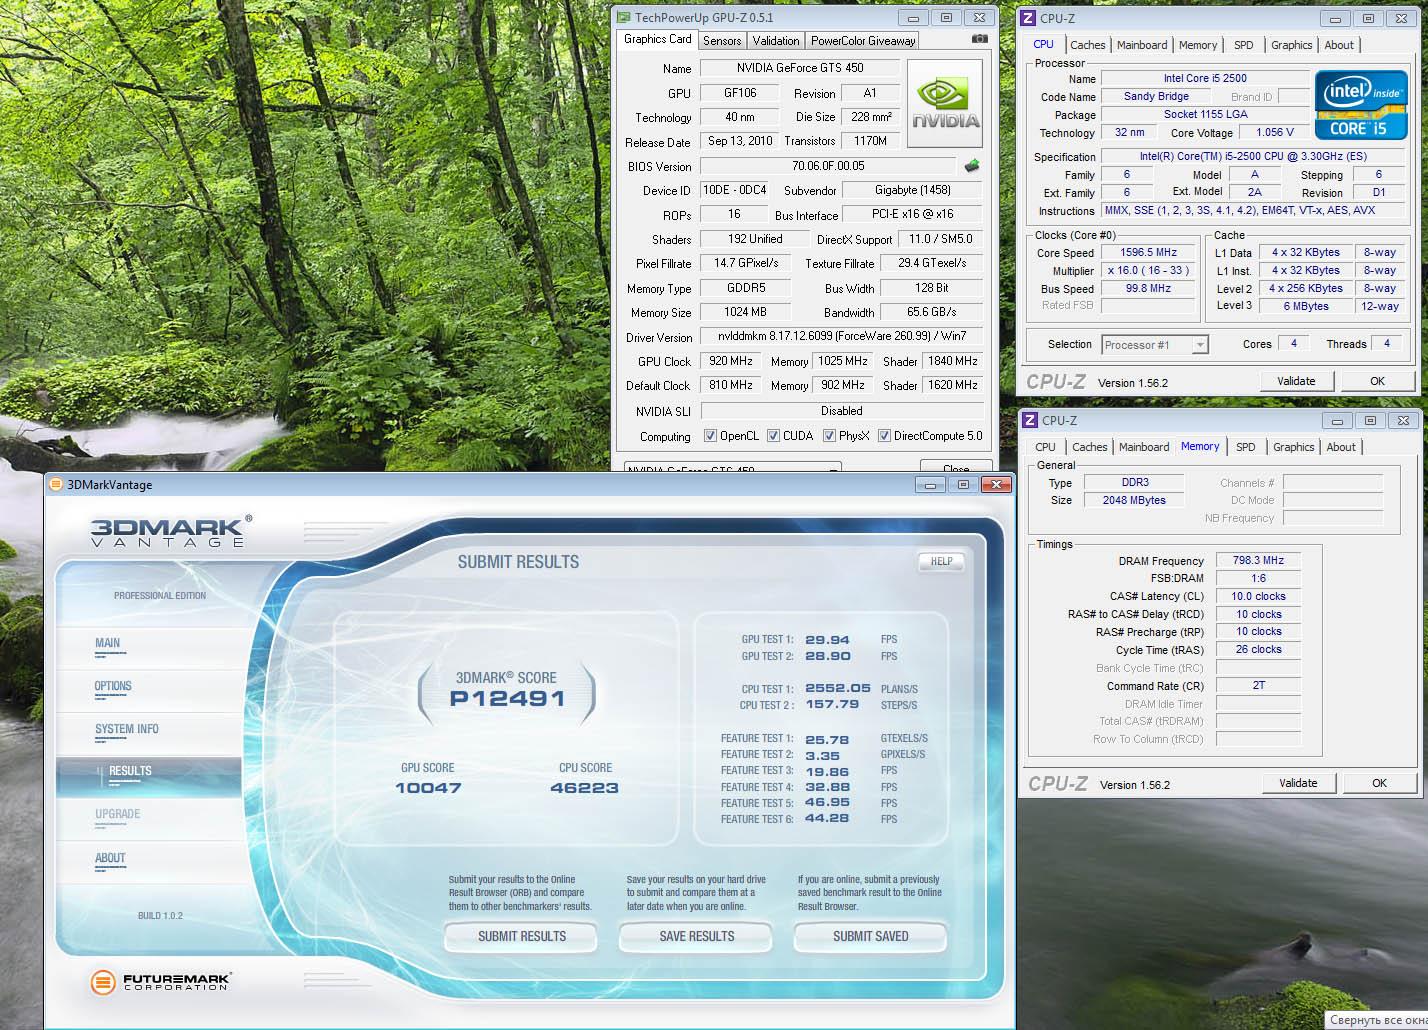
Task: Click the show desktop tooltip at bottom right
Action: tap(1377, 1020)
